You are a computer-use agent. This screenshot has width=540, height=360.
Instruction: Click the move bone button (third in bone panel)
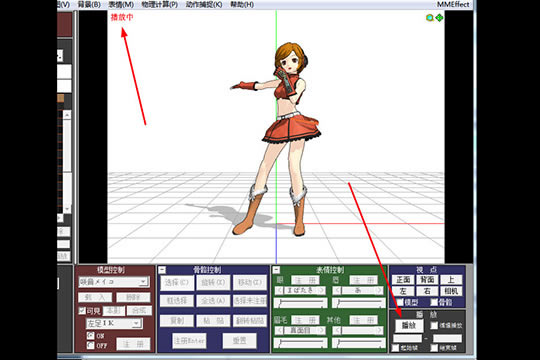tap(250, 282)
